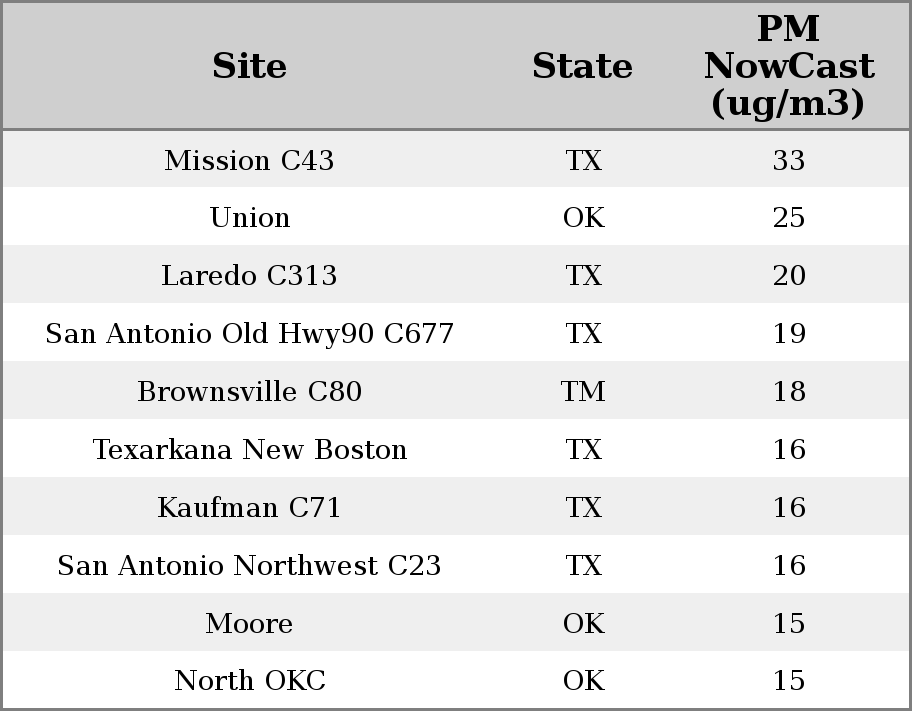
Task: Select the Texarkana New Boston cell
Action: [x=249, y=450]
